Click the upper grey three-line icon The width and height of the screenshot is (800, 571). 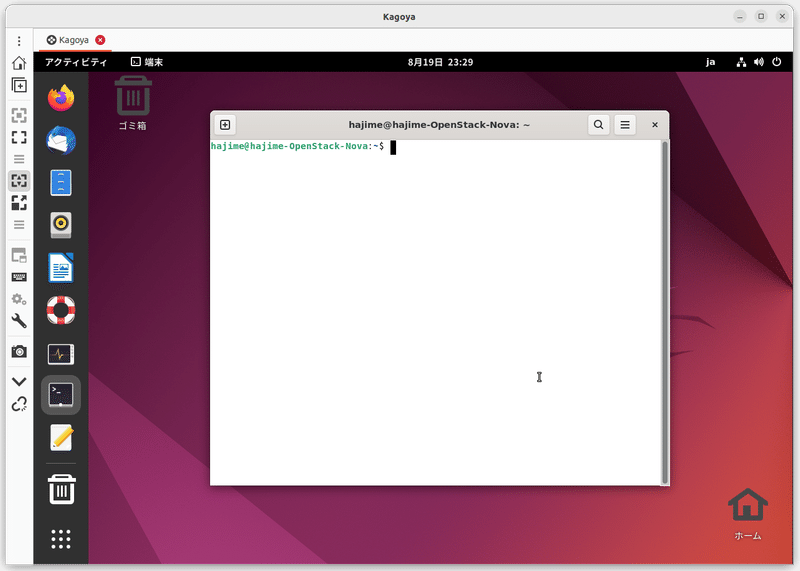(19, 159)
